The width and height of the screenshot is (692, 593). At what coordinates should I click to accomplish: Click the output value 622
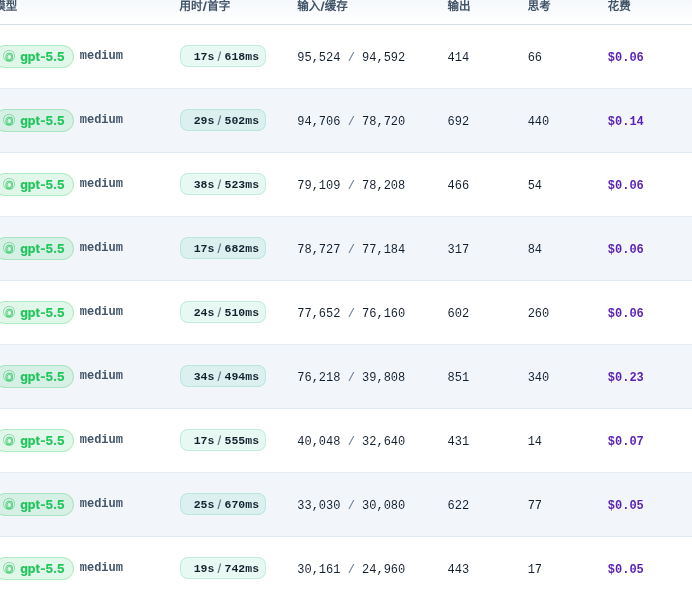[458, 505]
